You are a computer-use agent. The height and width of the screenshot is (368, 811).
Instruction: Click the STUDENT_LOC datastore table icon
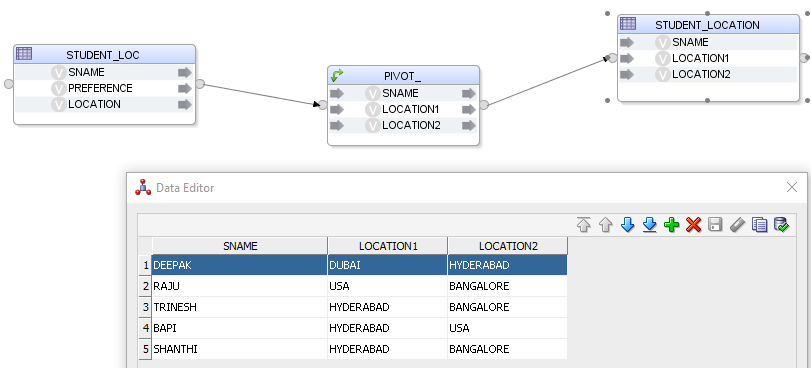(x=24, y=53)
